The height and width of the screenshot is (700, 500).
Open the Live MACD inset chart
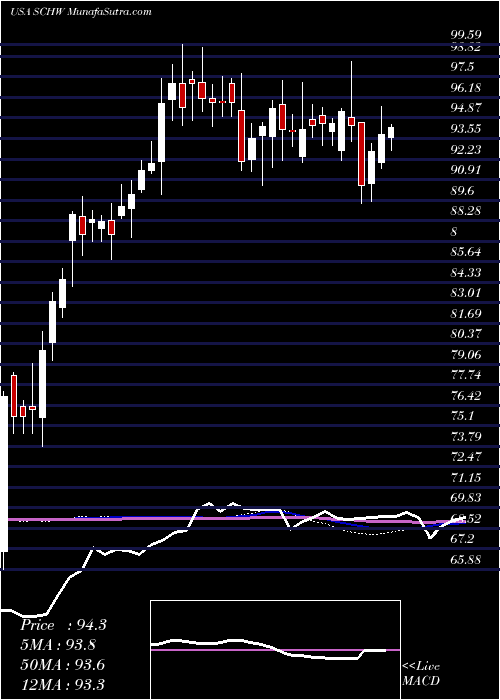(275, 650)
